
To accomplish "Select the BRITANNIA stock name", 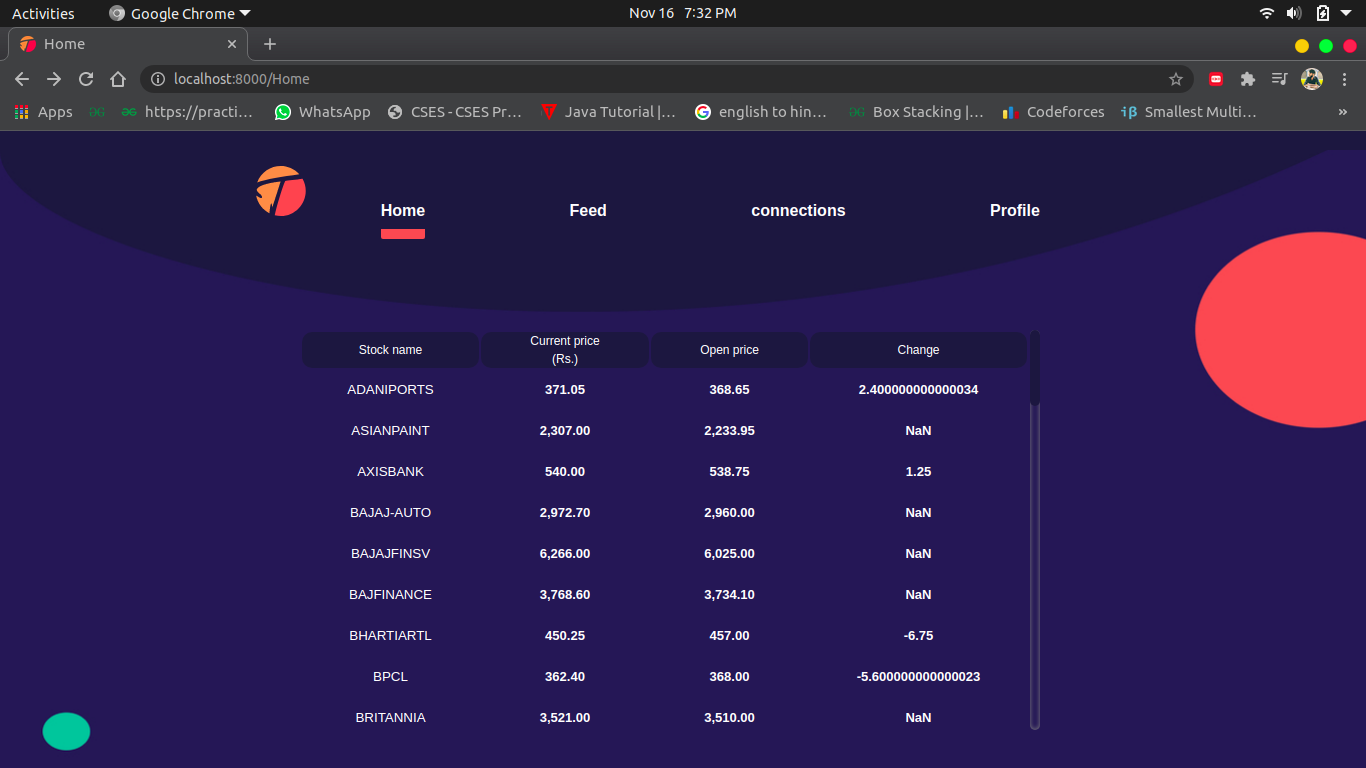I will click(390, 717).
